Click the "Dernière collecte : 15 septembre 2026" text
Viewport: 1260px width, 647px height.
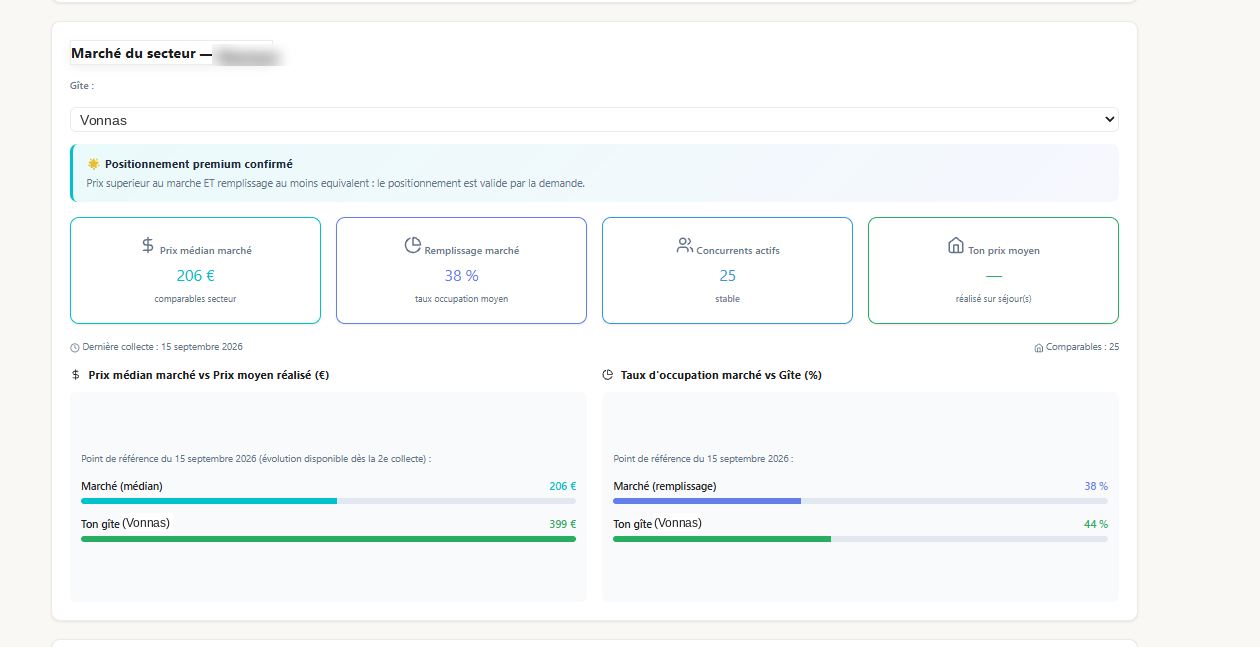162,347
